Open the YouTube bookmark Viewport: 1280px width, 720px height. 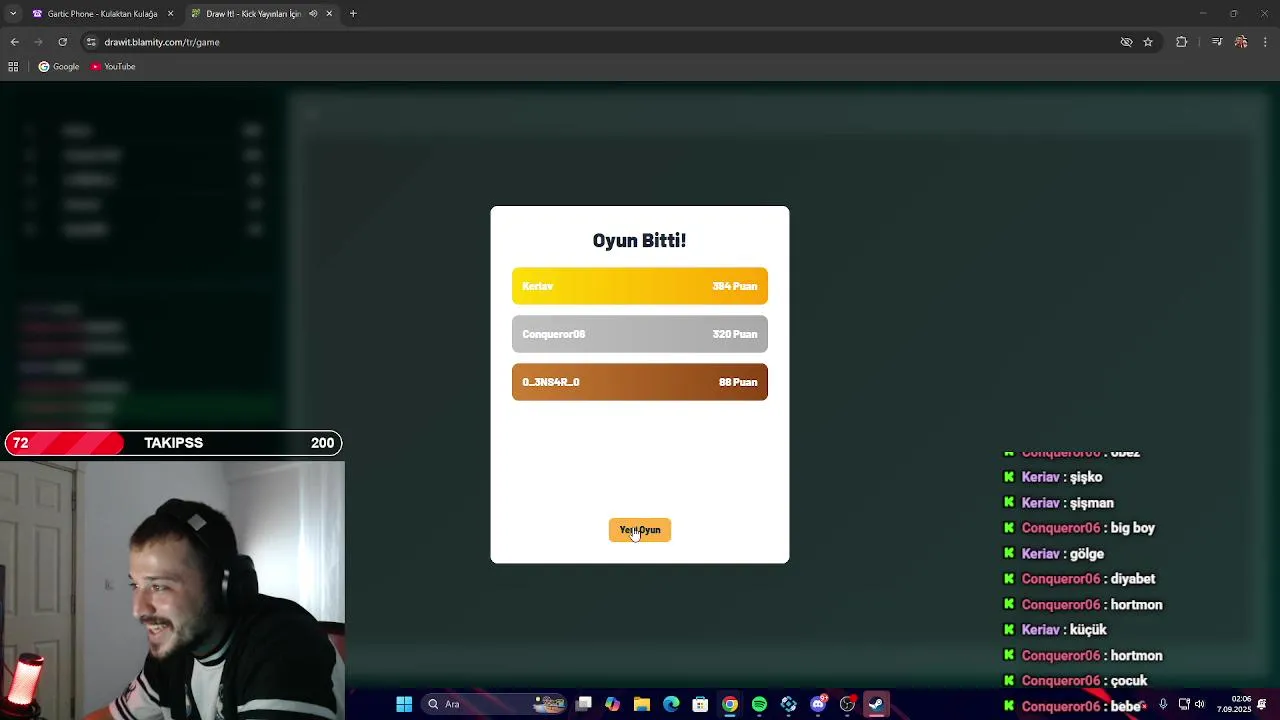tap(113, 67)
